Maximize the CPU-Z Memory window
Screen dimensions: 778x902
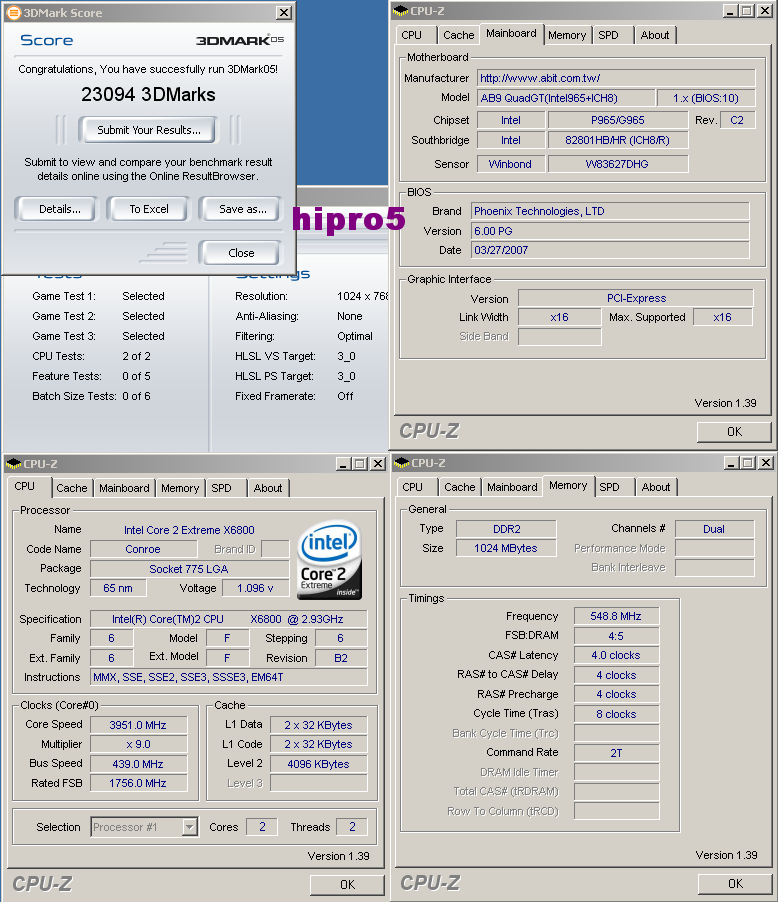coord(748,463)
